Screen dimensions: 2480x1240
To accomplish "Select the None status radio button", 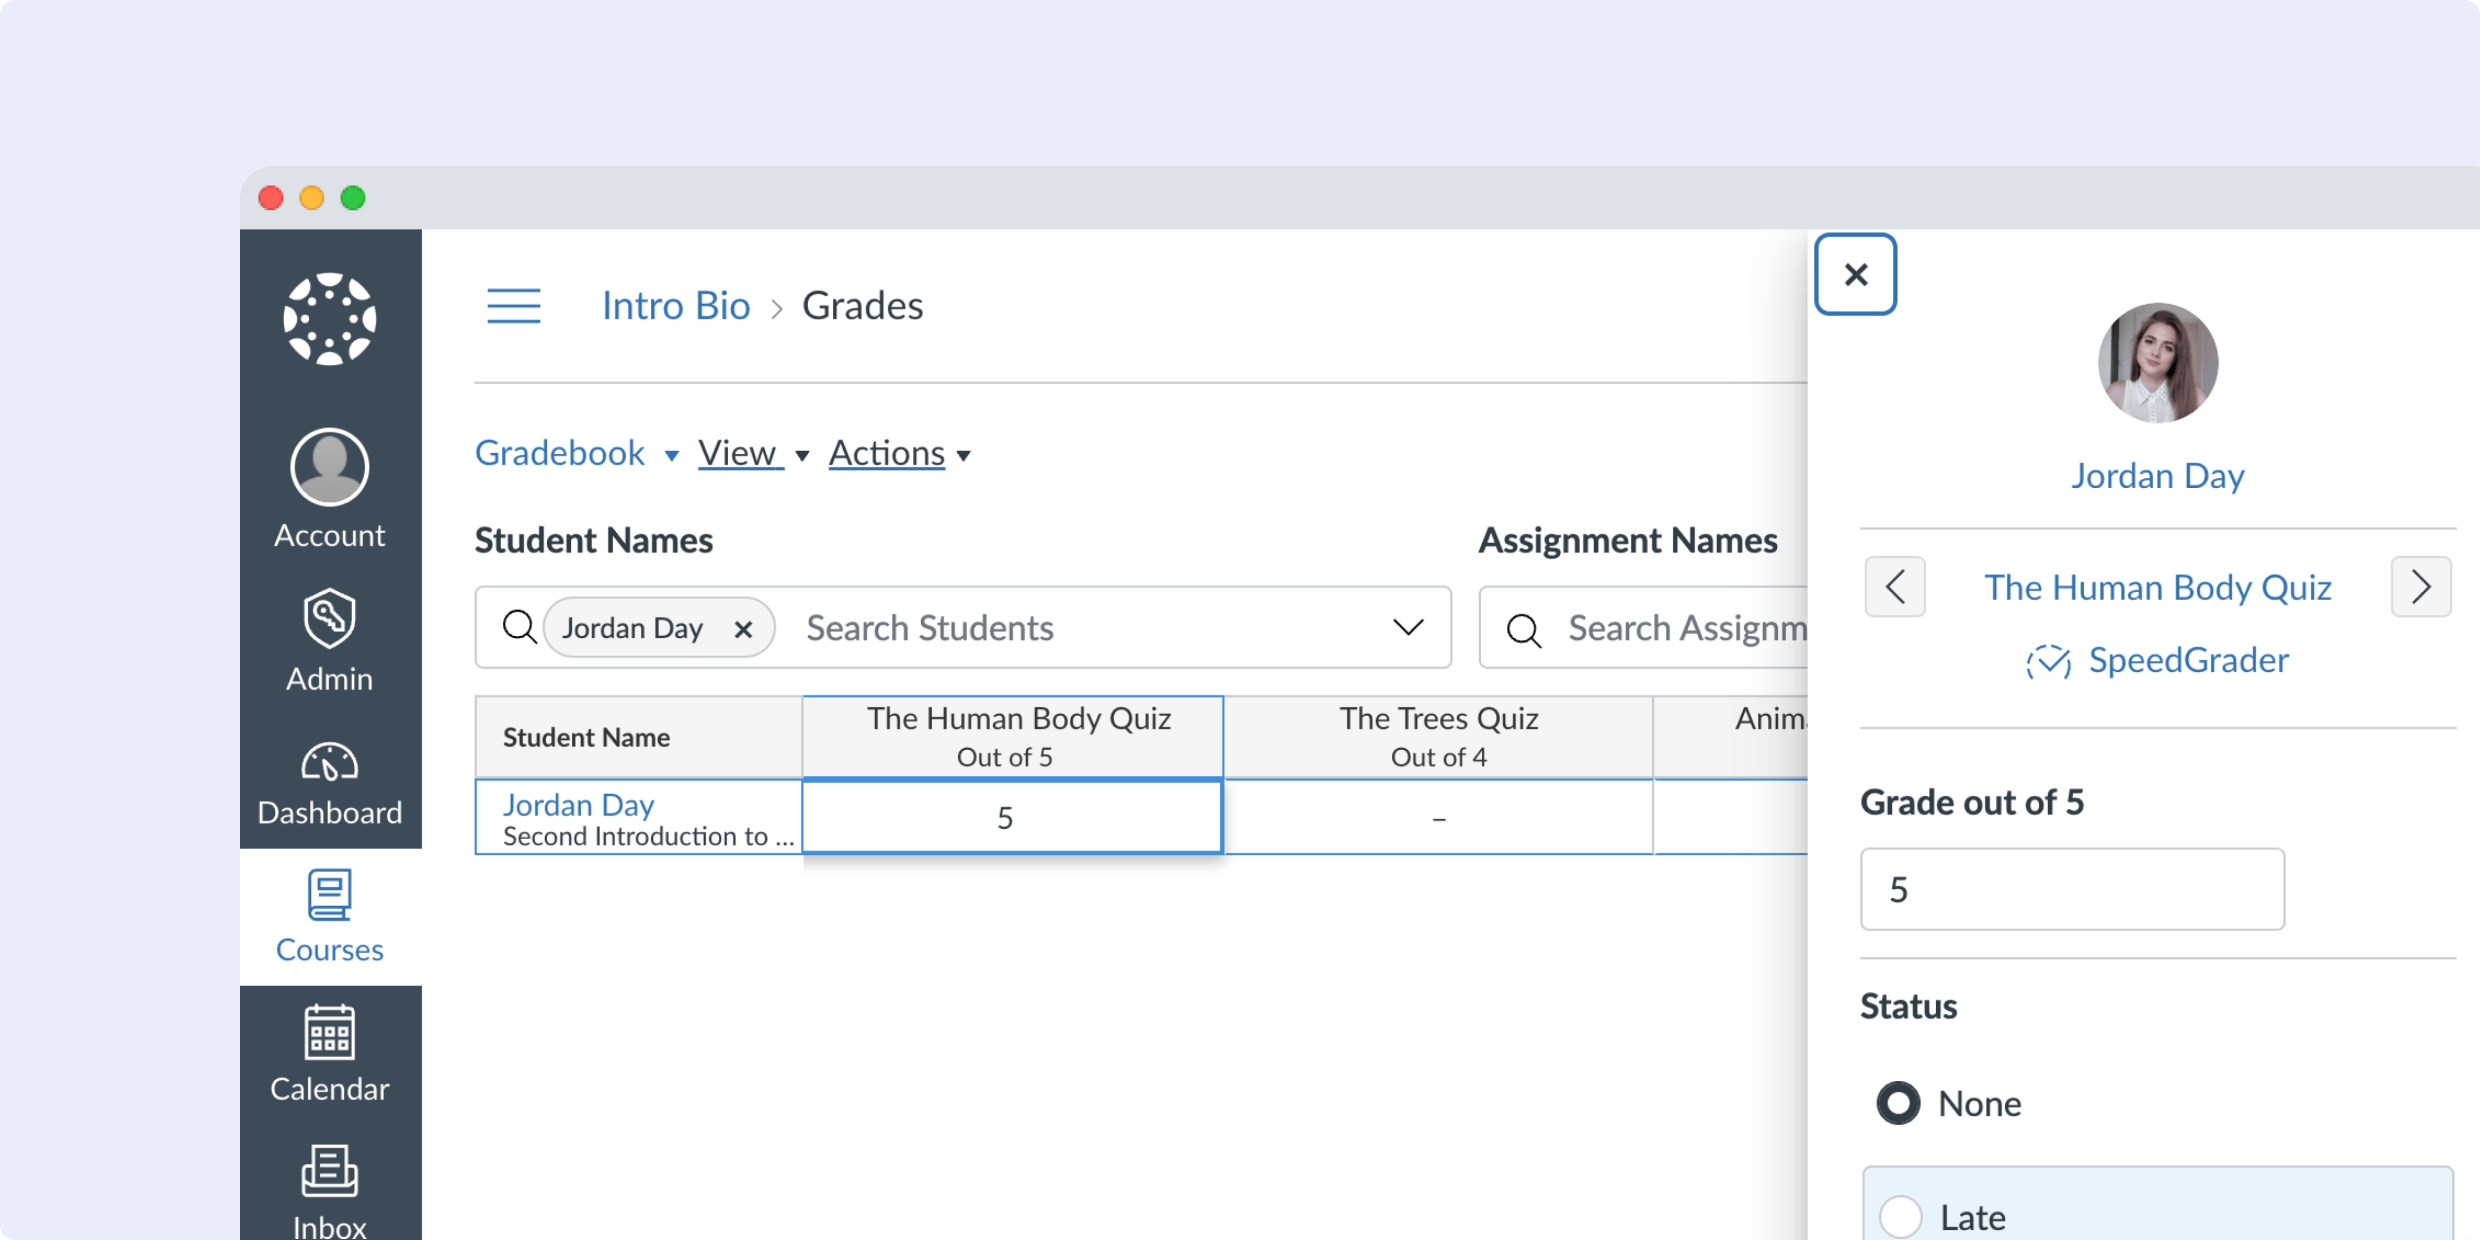I will coord(1897,1103).
